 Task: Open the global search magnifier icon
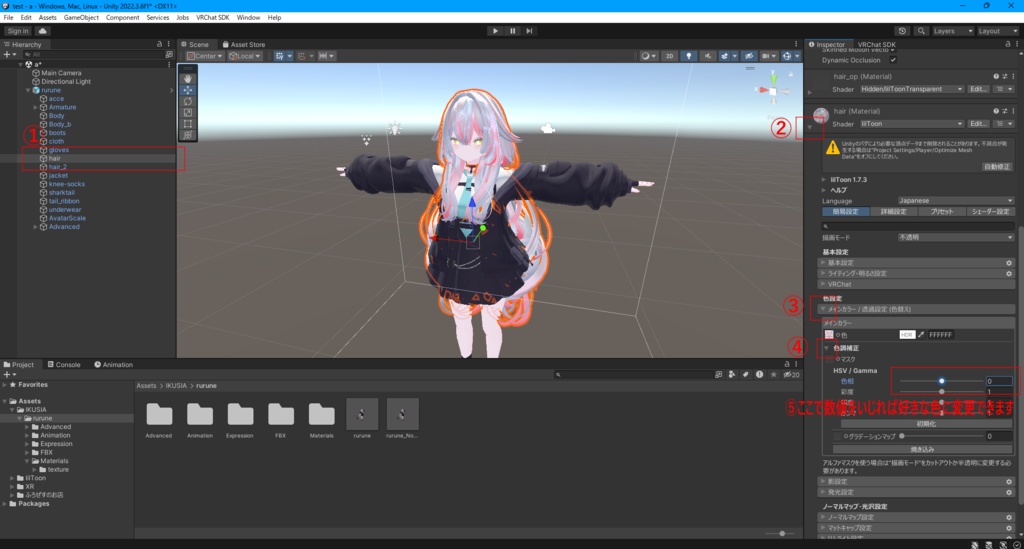tap(921, 31)
